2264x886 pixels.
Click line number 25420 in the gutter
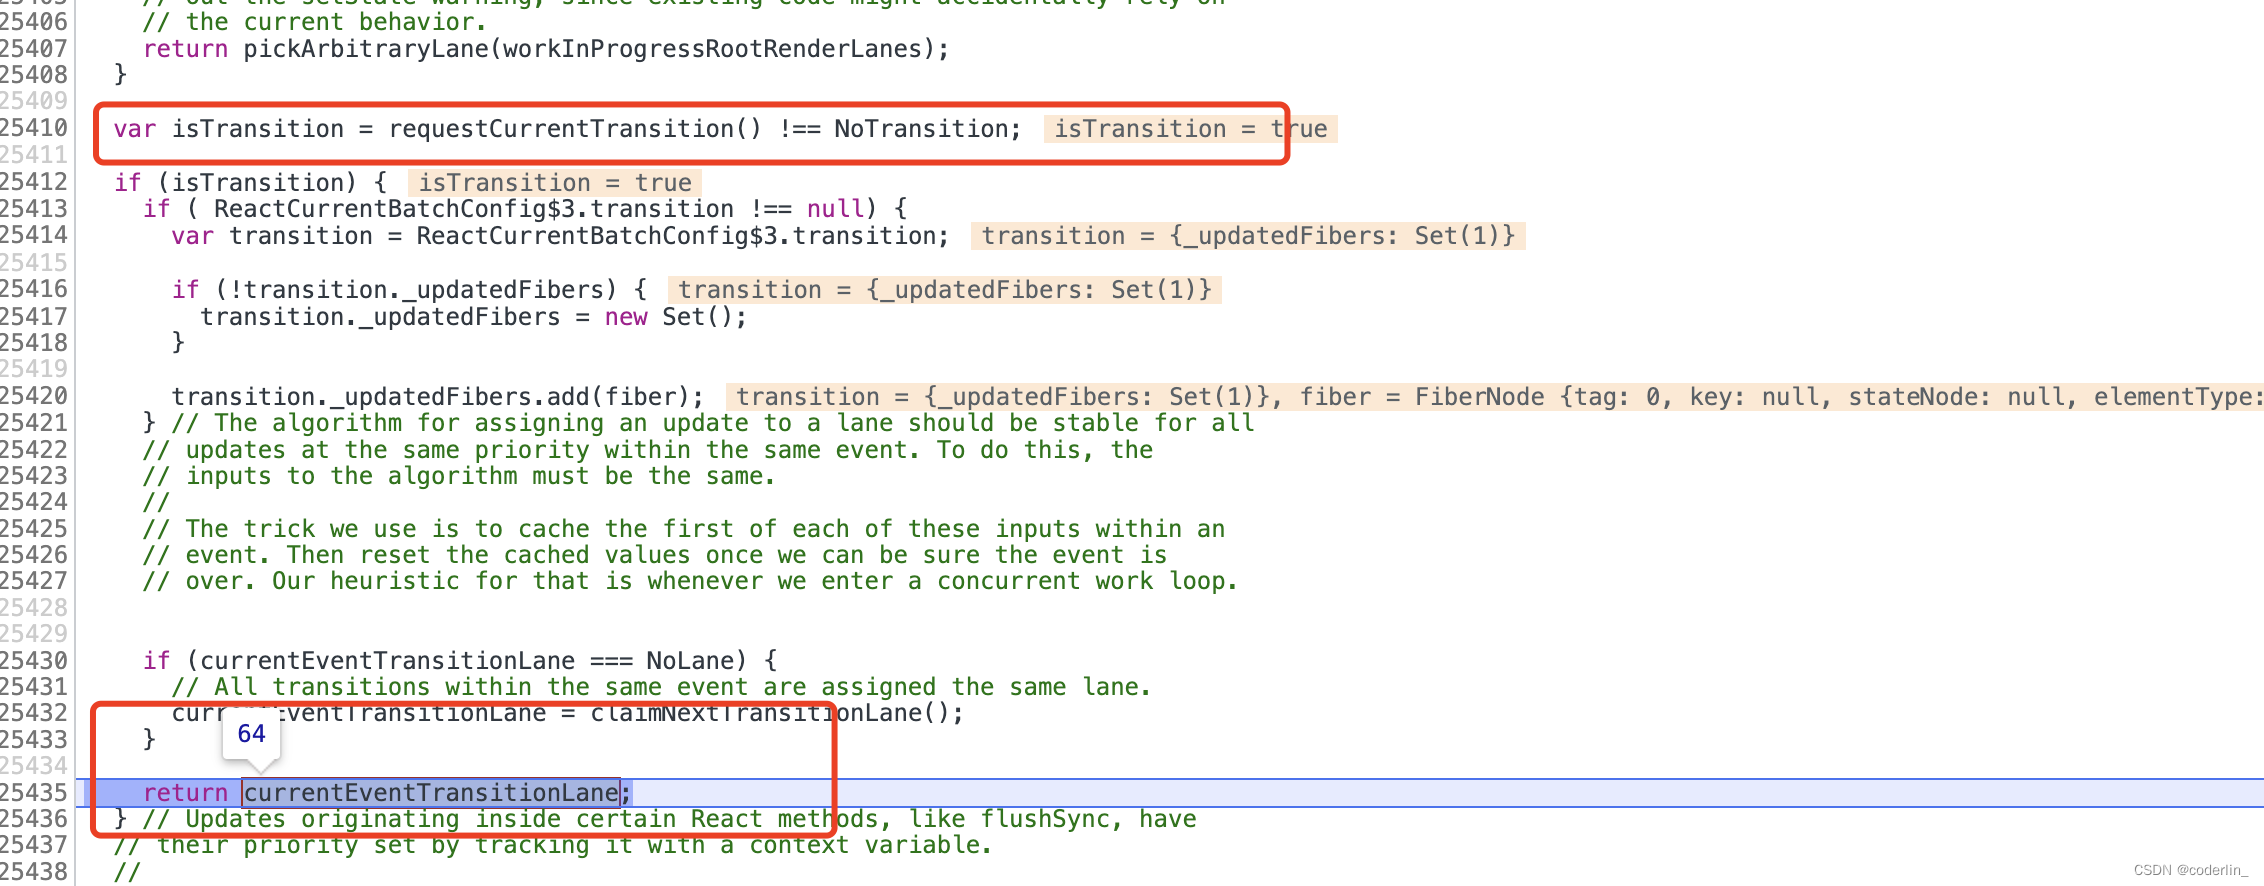pyautogui.click(x=34, y=396)
